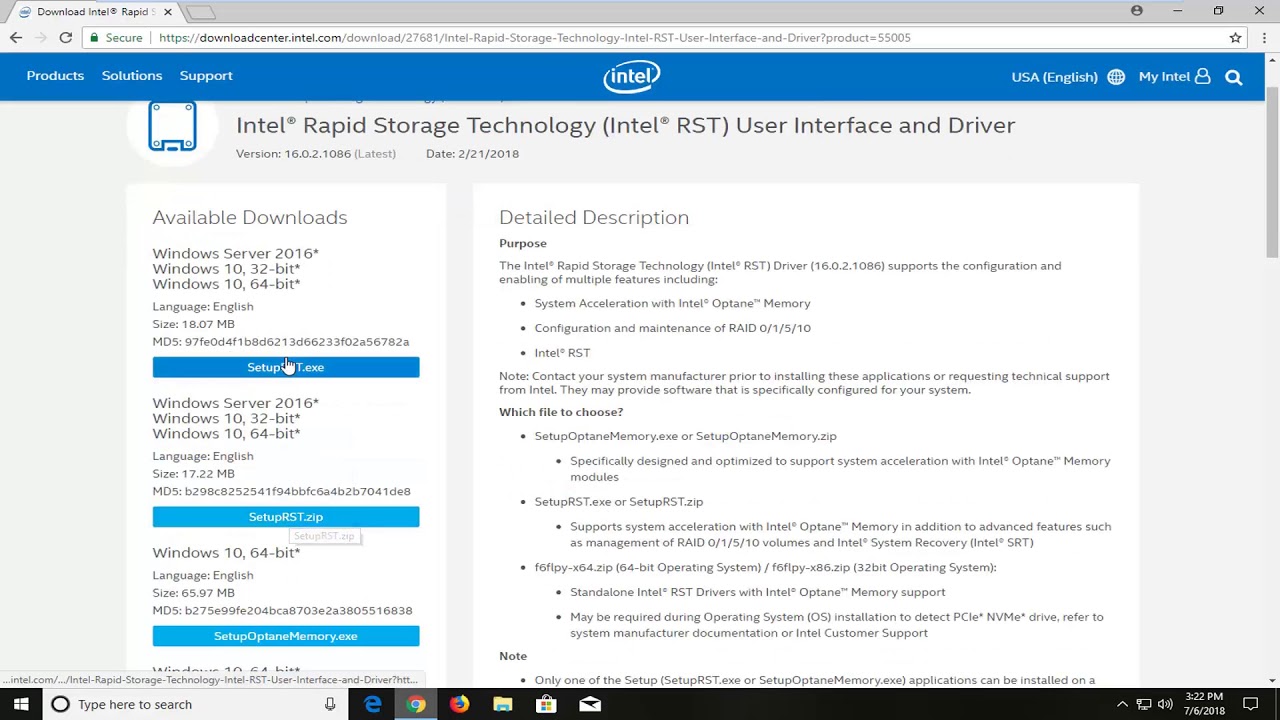1280x720 pixels.
Task: Open the Solutions menu
Action: coord(132,76)
